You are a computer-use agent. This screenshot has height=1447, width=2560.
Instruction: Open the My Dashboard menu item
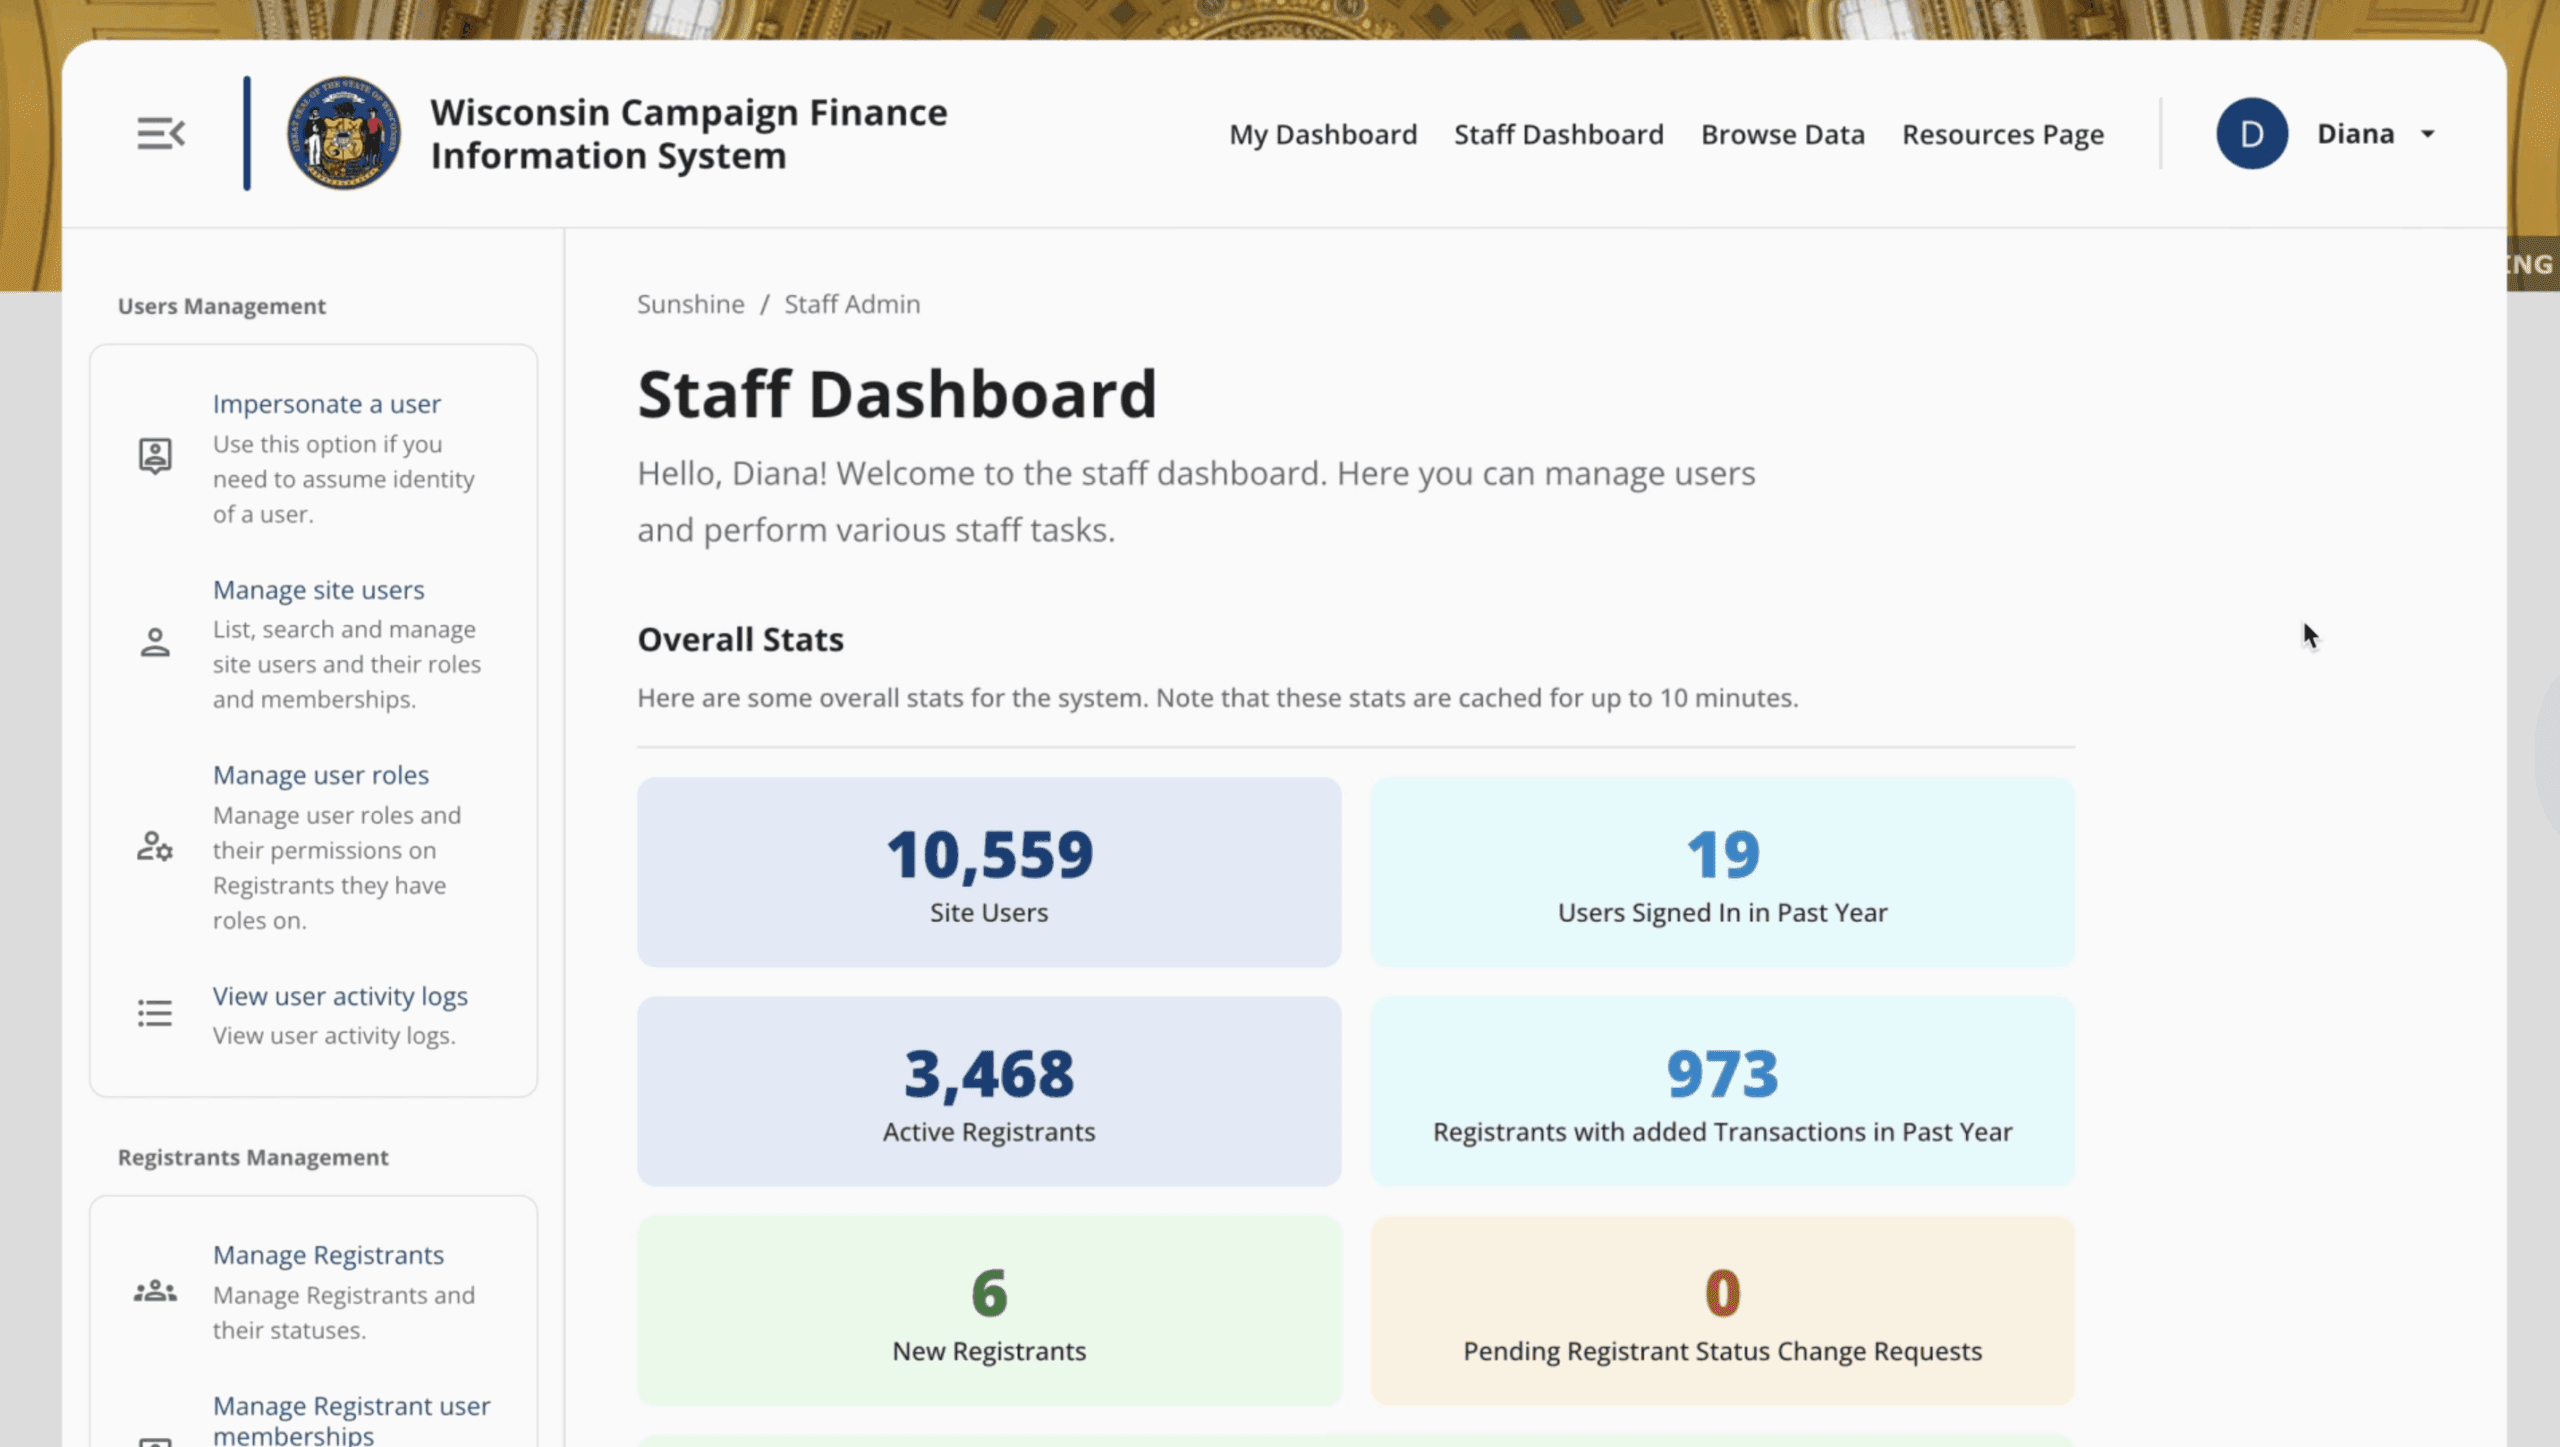[1322, 134]
